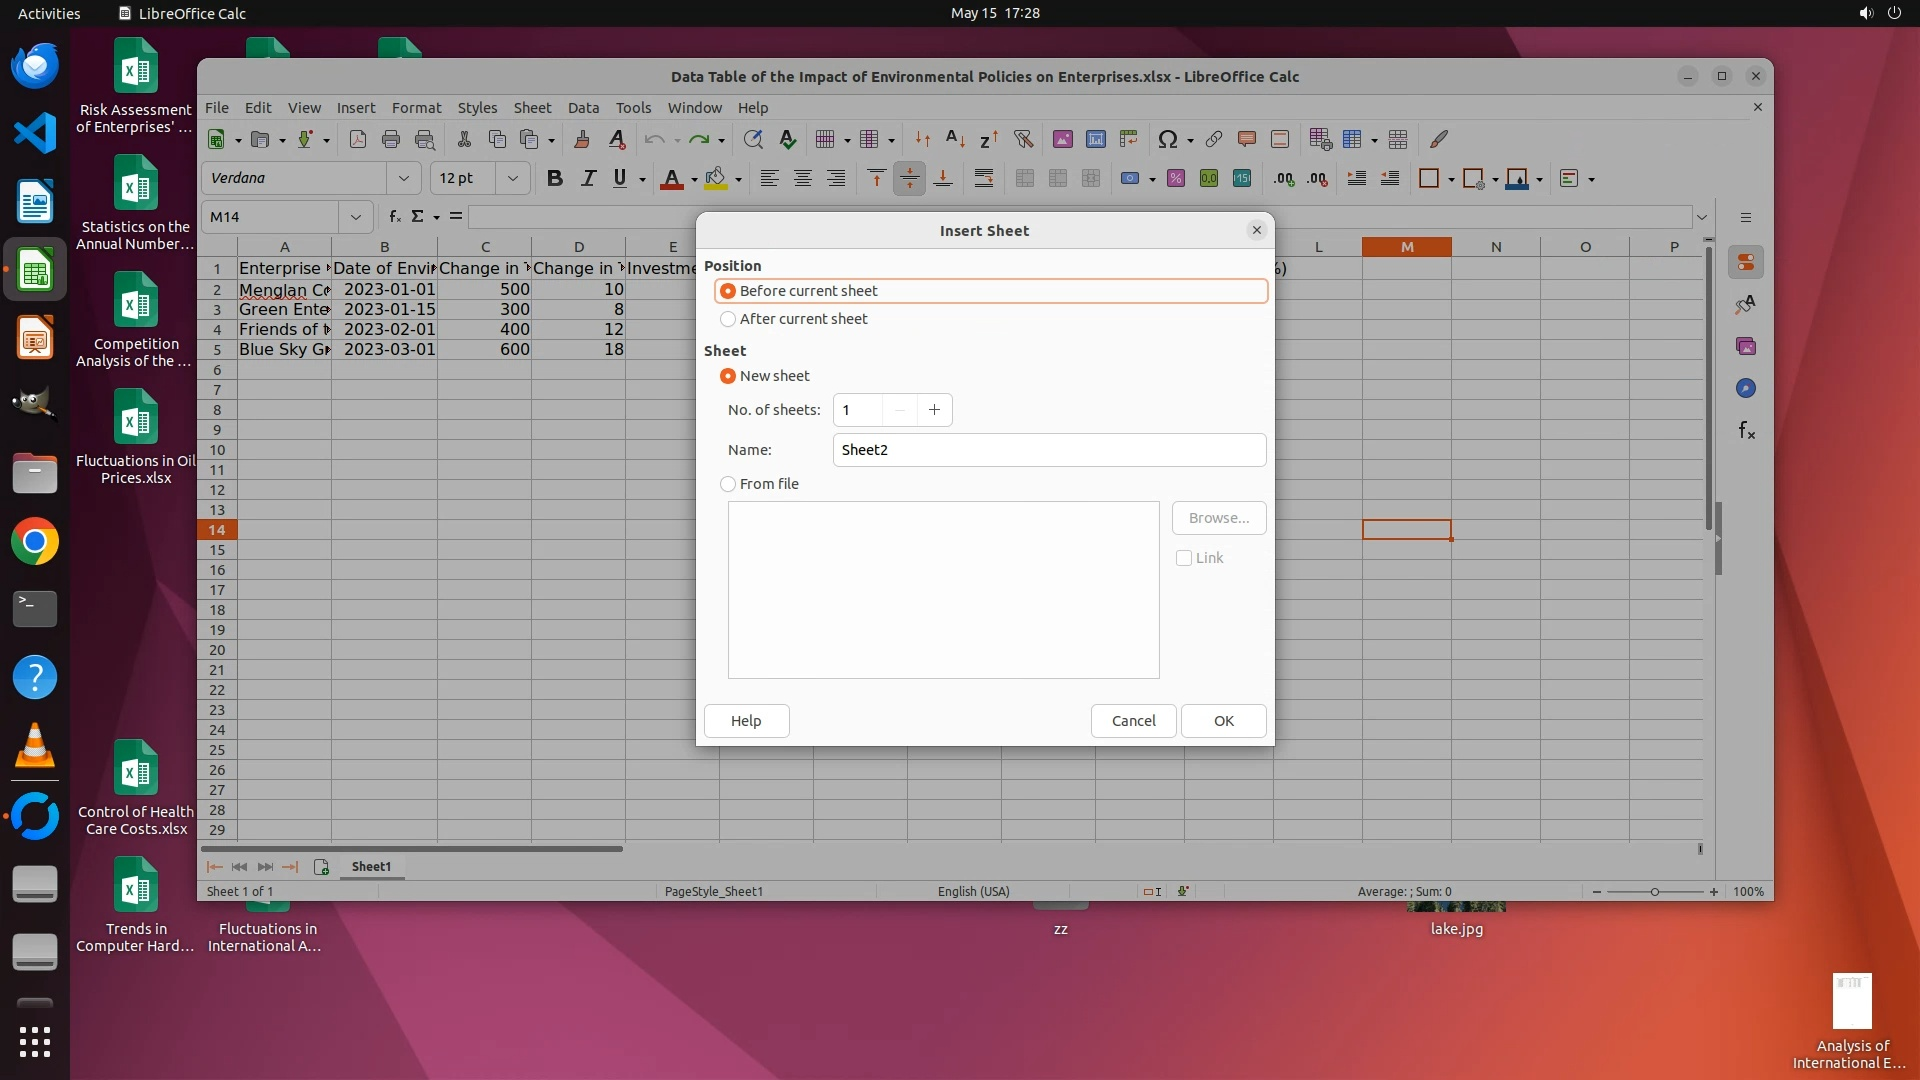This screenshot has width=1920, height=1080.
Task: Select the From file radio button
Action: click(x=728, y=484)
